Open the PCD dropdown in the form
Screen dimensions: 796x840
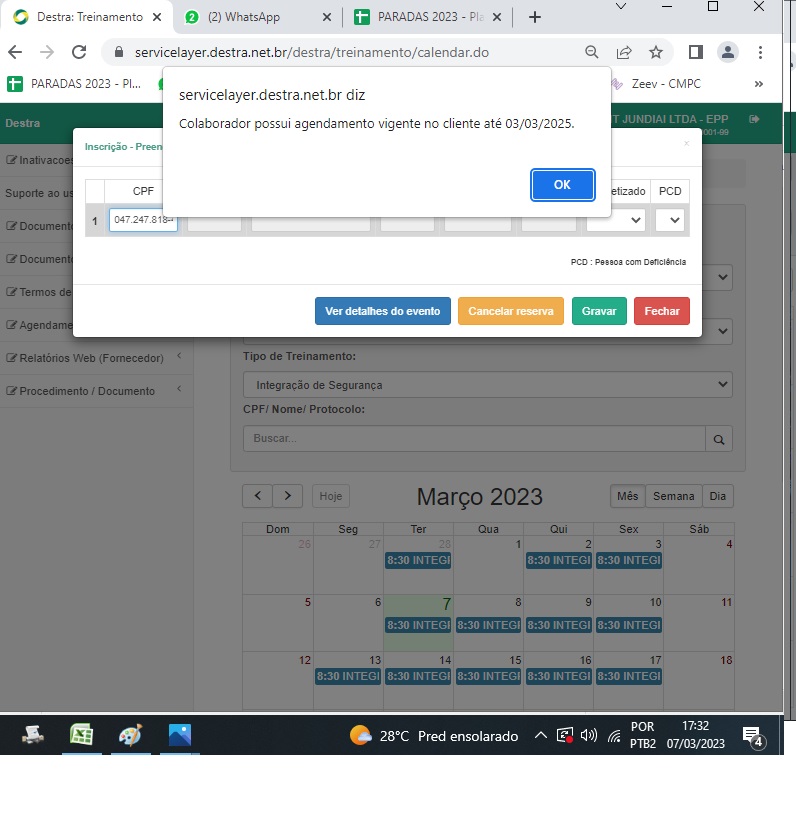670,220
